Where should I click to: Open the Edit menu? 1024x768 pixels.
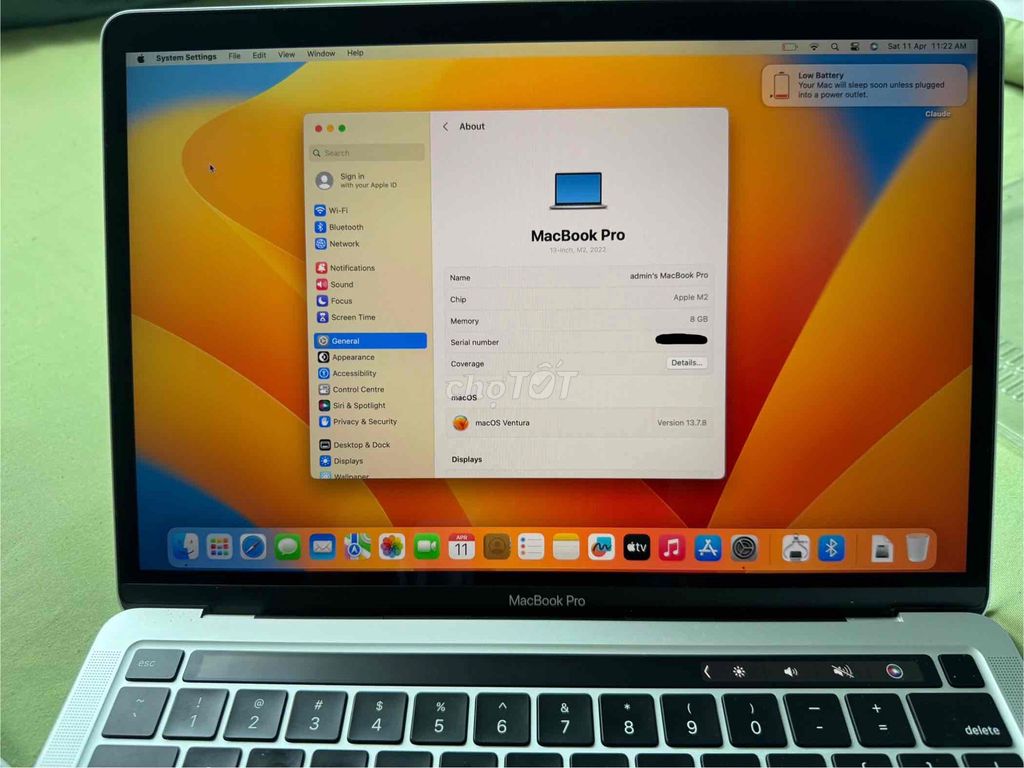[259, 56]
